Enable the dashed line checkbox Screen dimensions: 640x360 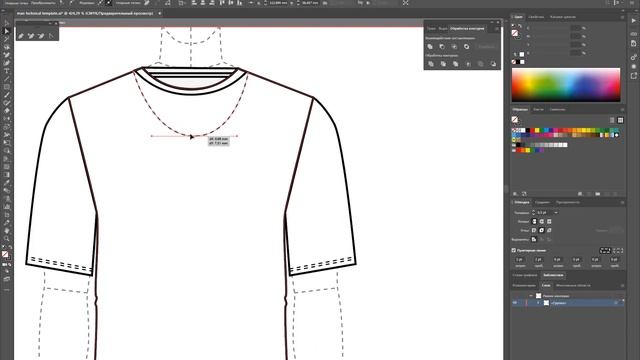click(x=514, y=250)
